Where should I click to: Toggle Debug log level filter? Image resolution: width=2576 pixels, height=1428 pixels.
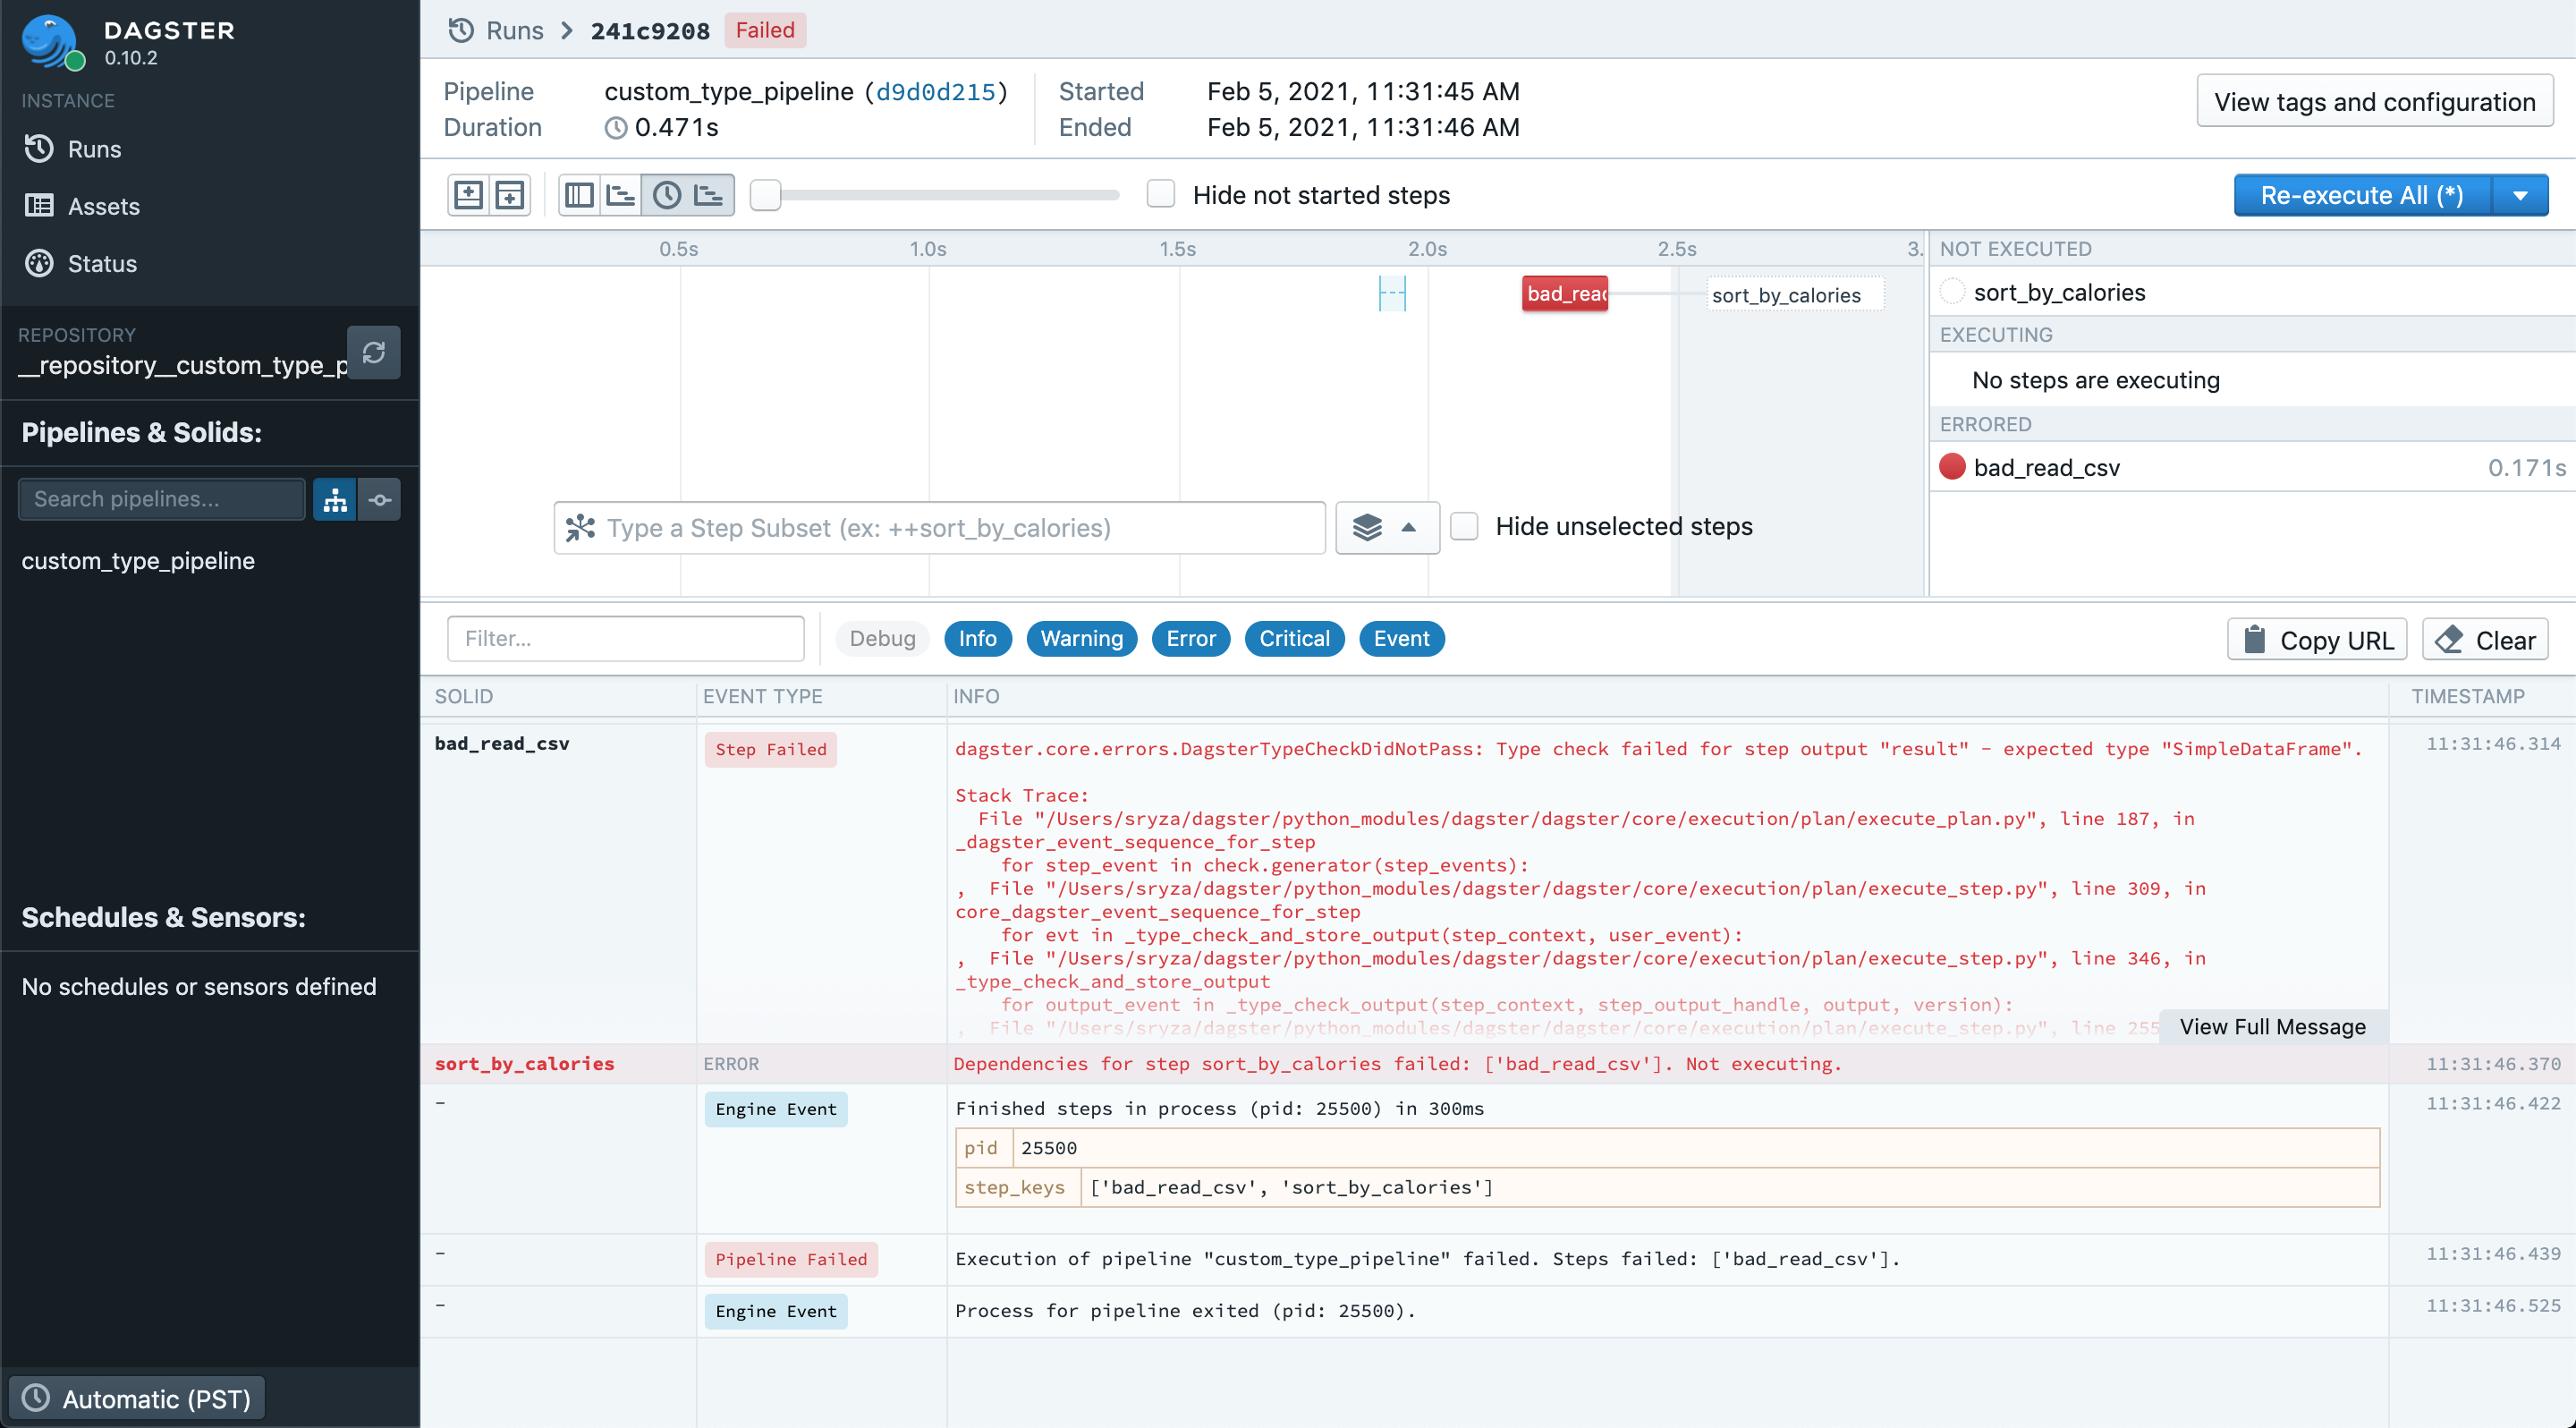point(882,638)
